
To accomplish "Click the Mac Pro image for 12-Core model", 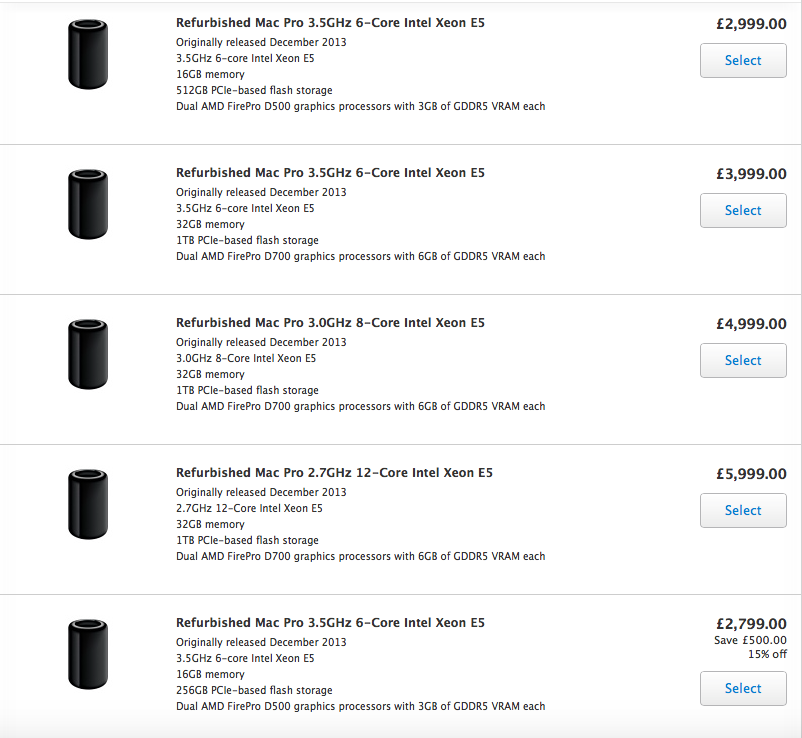I will (88, 504).
